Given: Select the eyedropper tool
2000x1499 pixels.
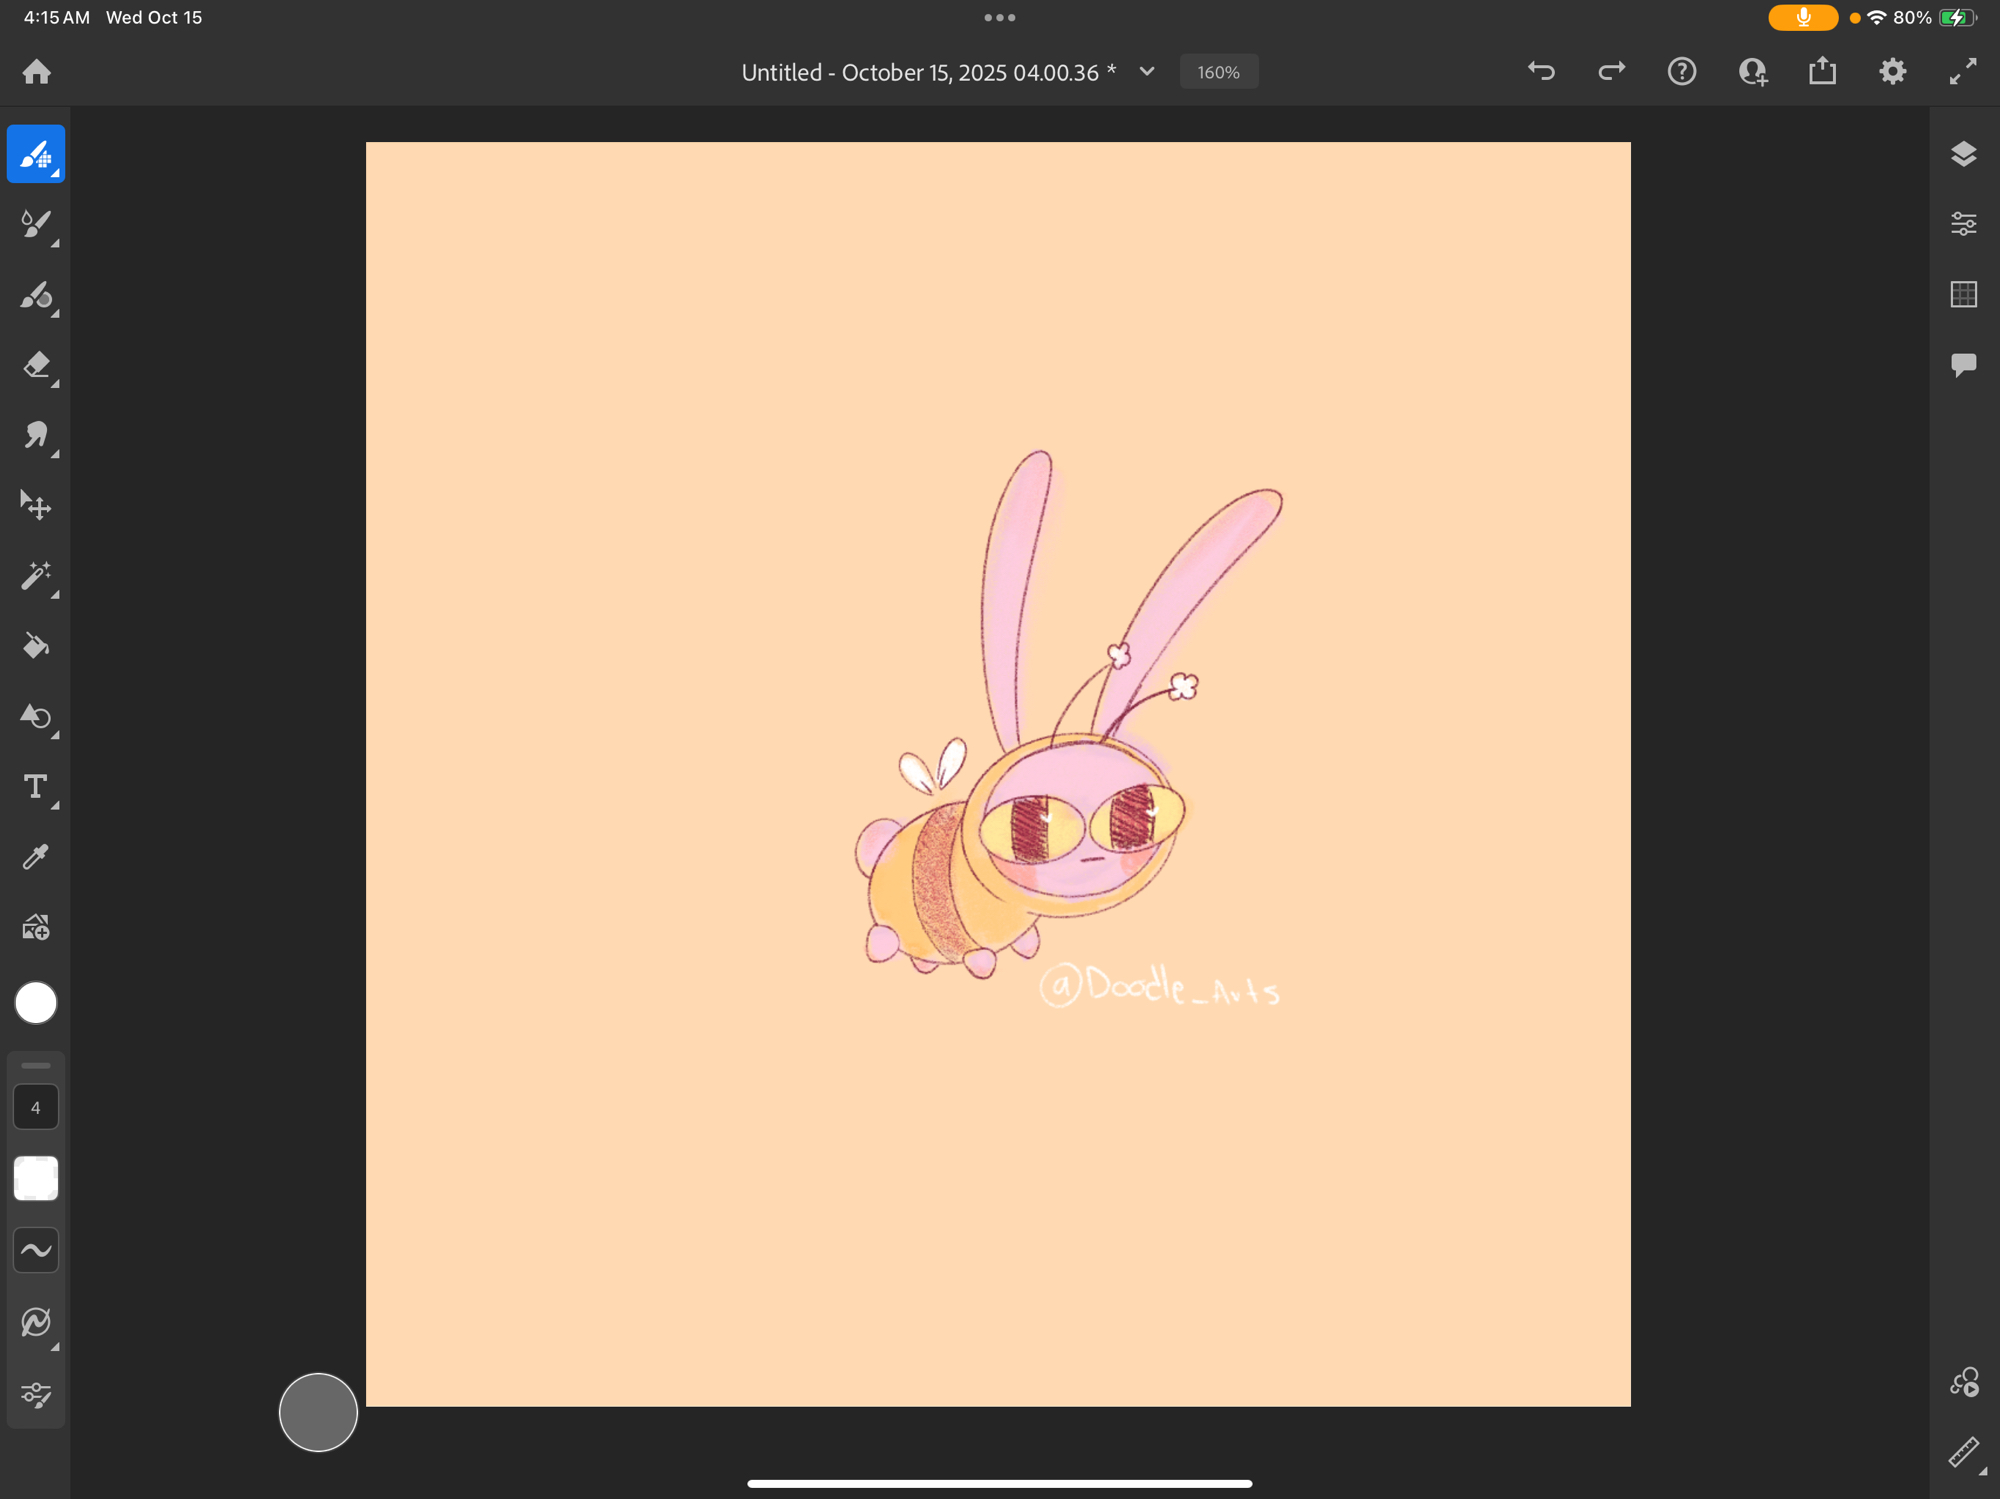Looking at the screenshot, I should point(36,857).
